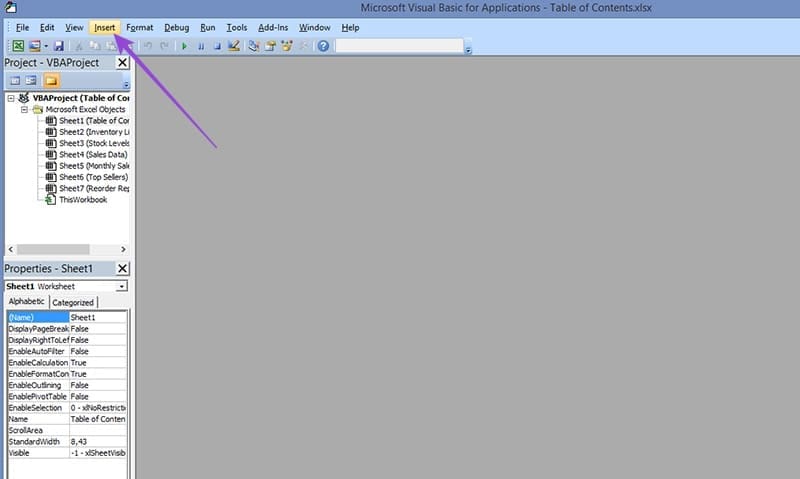Open the Object Browser toolbar icon

[x=287, y=46]
